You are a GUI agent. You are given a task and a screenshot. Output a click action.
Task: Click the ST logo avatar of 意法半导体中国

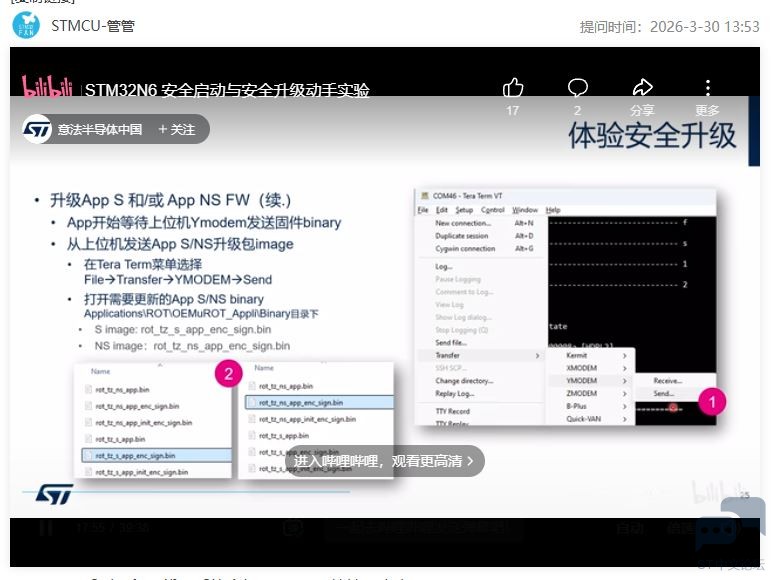tap(37, 129)
